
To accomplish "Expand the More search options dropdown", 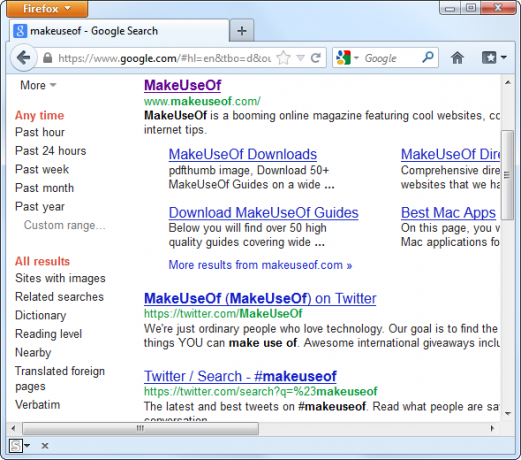I will point(38,85).
